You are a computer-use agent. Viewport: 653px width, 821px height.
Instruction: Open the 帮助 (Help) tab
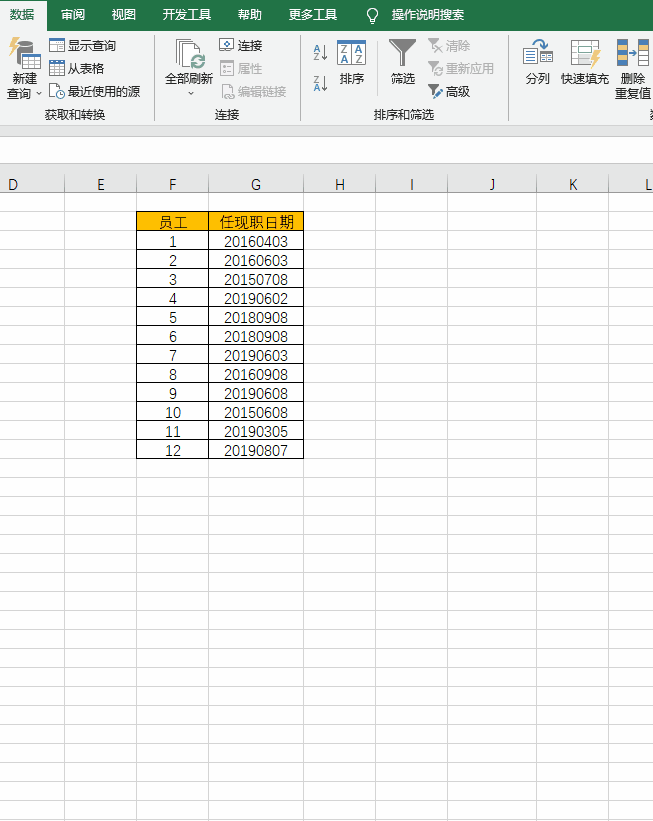coord(250,15)
